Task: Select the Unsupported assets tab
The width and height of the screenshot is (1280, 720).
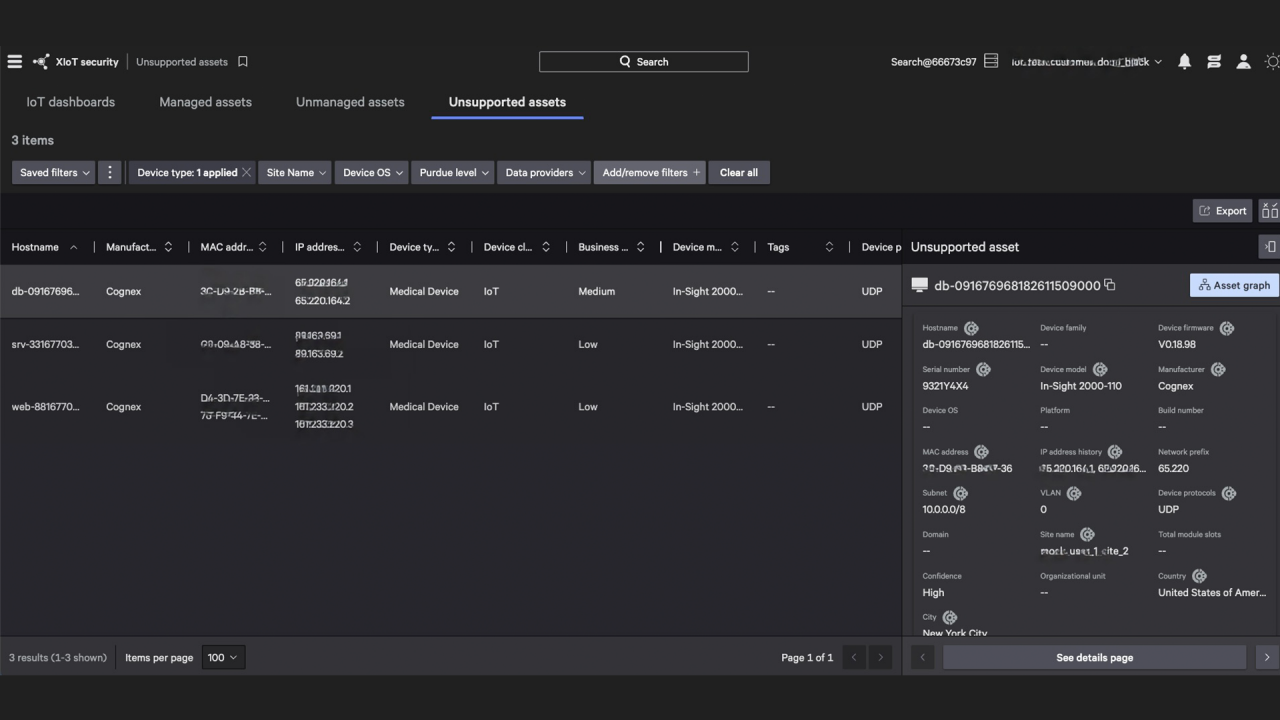Action: coord(507,102)
